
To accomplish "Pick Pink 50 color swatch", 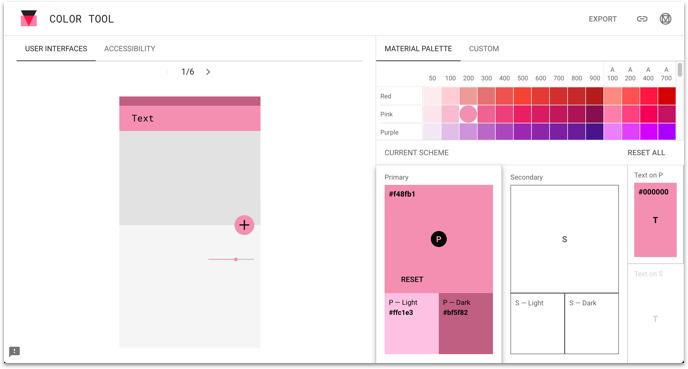I will (432, 114).
